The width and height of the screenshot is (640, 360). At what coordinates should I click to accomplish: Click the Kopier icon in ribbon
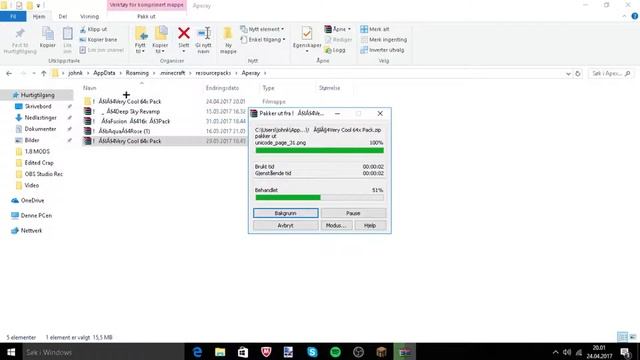[x=48, y=34]
